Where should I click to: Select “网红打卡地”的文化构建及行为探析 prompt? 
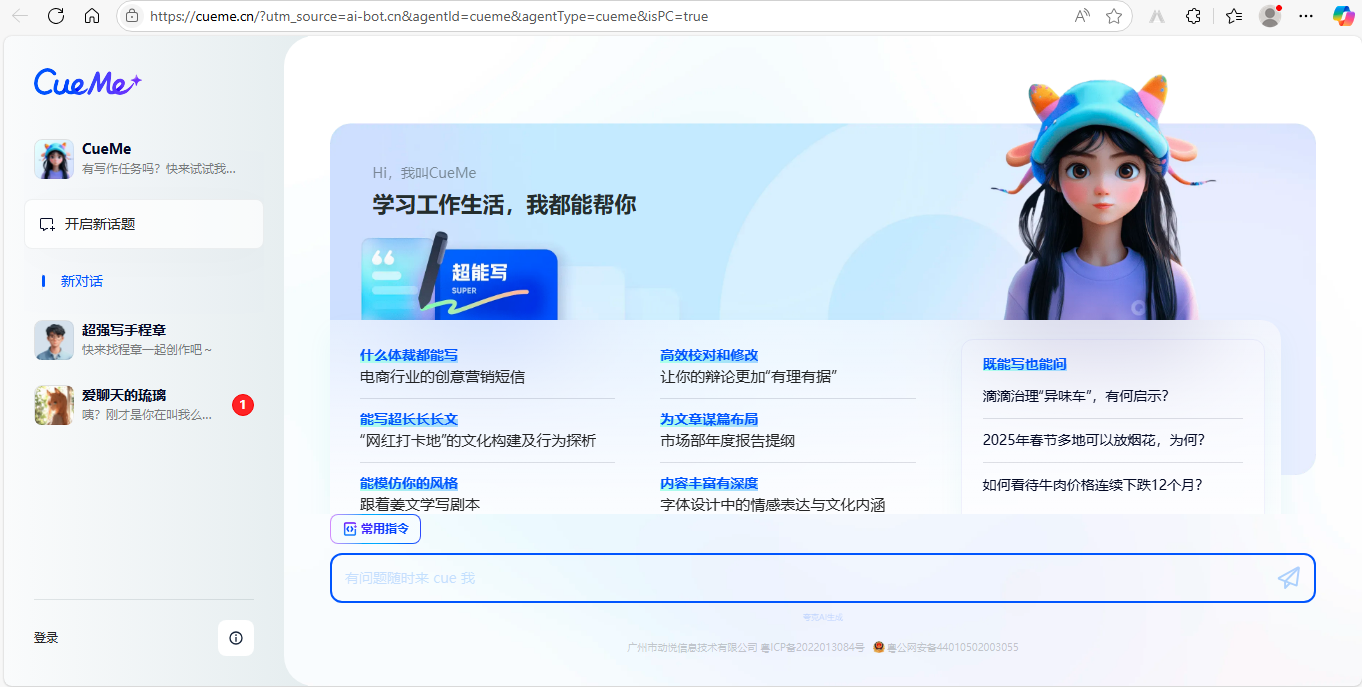(x=478, y=441)
